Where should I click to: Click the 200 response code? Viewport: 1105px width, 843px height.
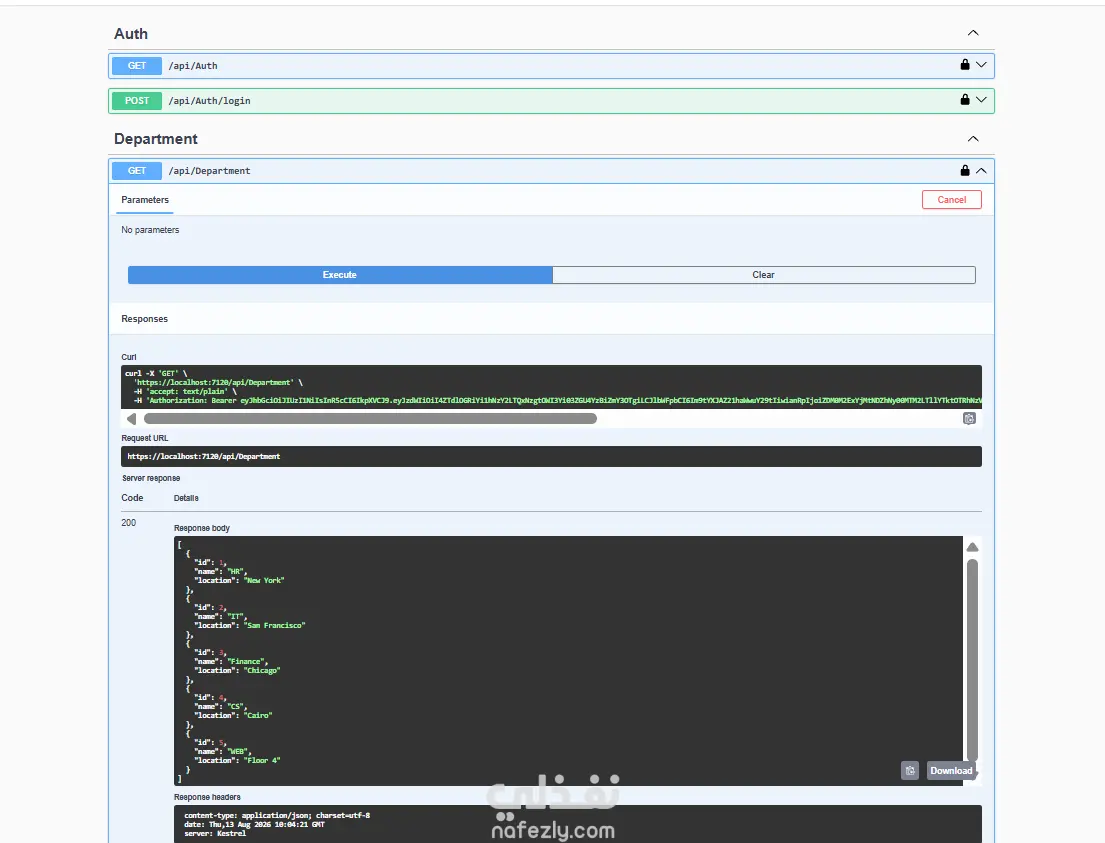click(x=128, y=523)
